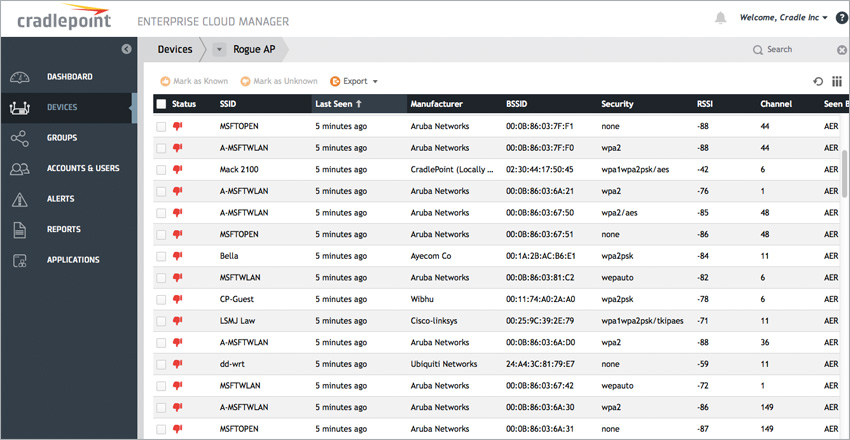Screen dimensions: 850x440
Task: Collapse the left sidebar with arrow icon
Action: click(126, 49)
